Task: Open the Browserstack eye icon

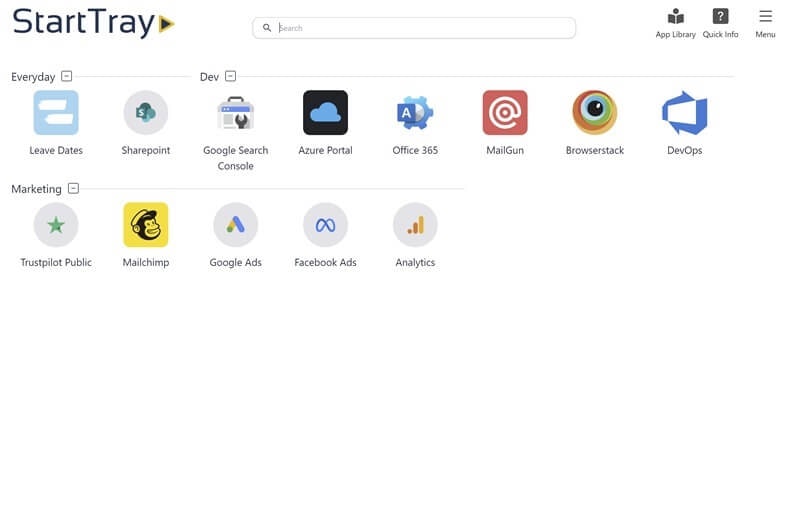Action: [595, 113]
